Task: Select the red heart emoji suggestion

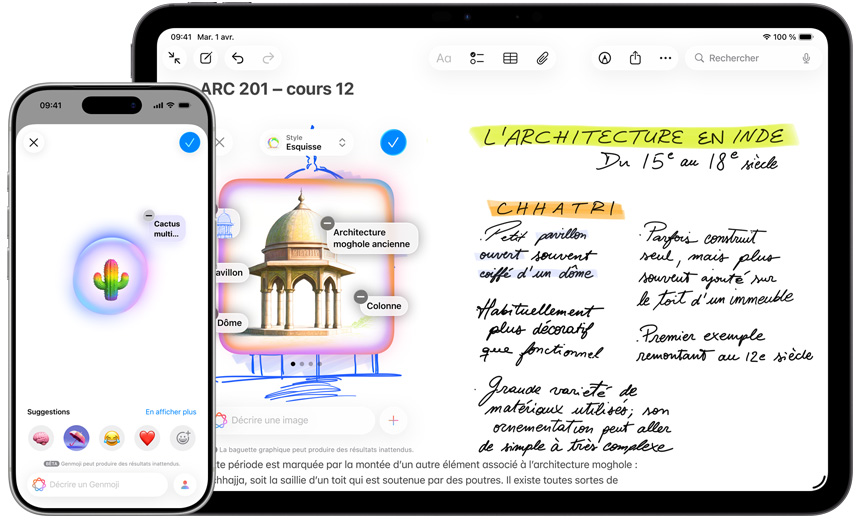Action: coord(147,438)
